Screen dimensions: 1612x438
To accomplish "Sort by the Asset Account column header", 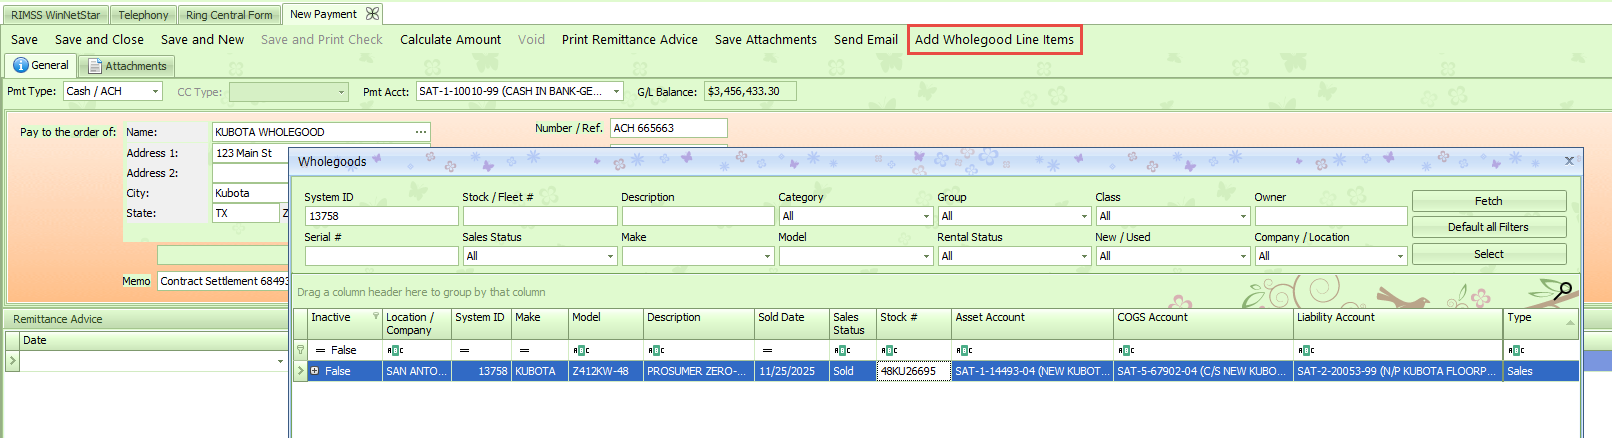I will (x=1032, y=323).
